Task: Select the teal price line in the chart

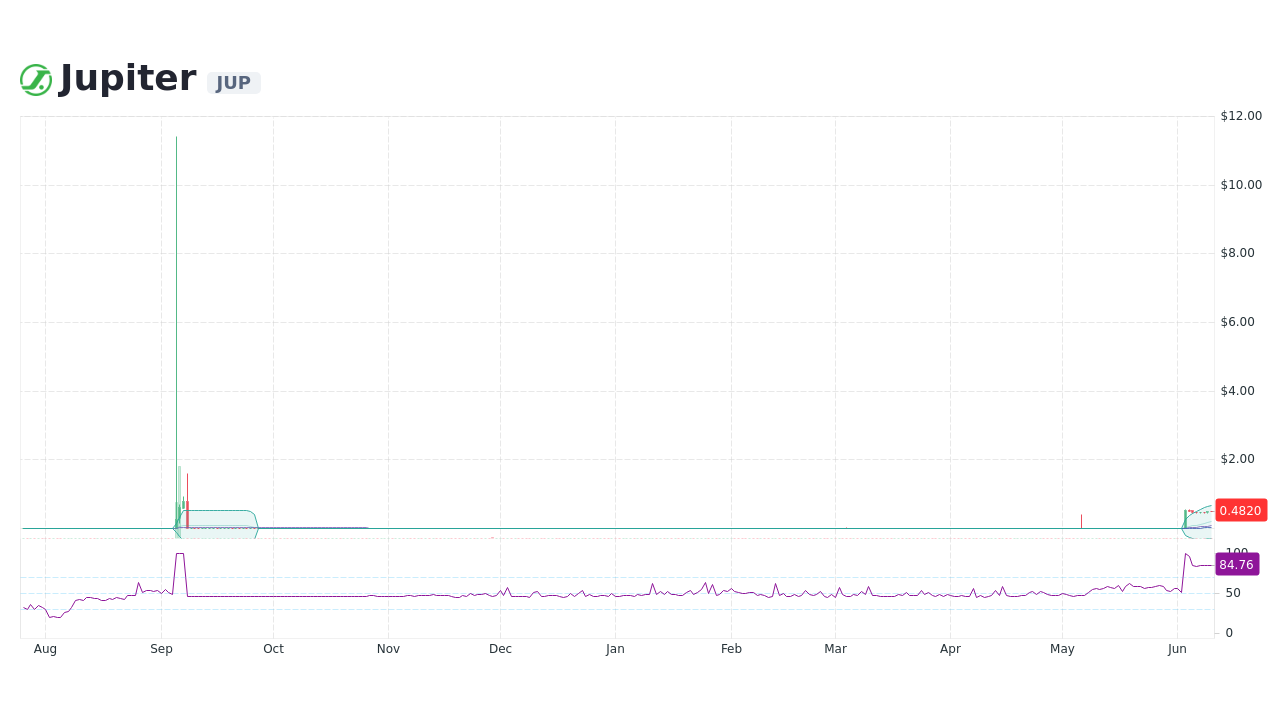Action: tap(600, 526)
